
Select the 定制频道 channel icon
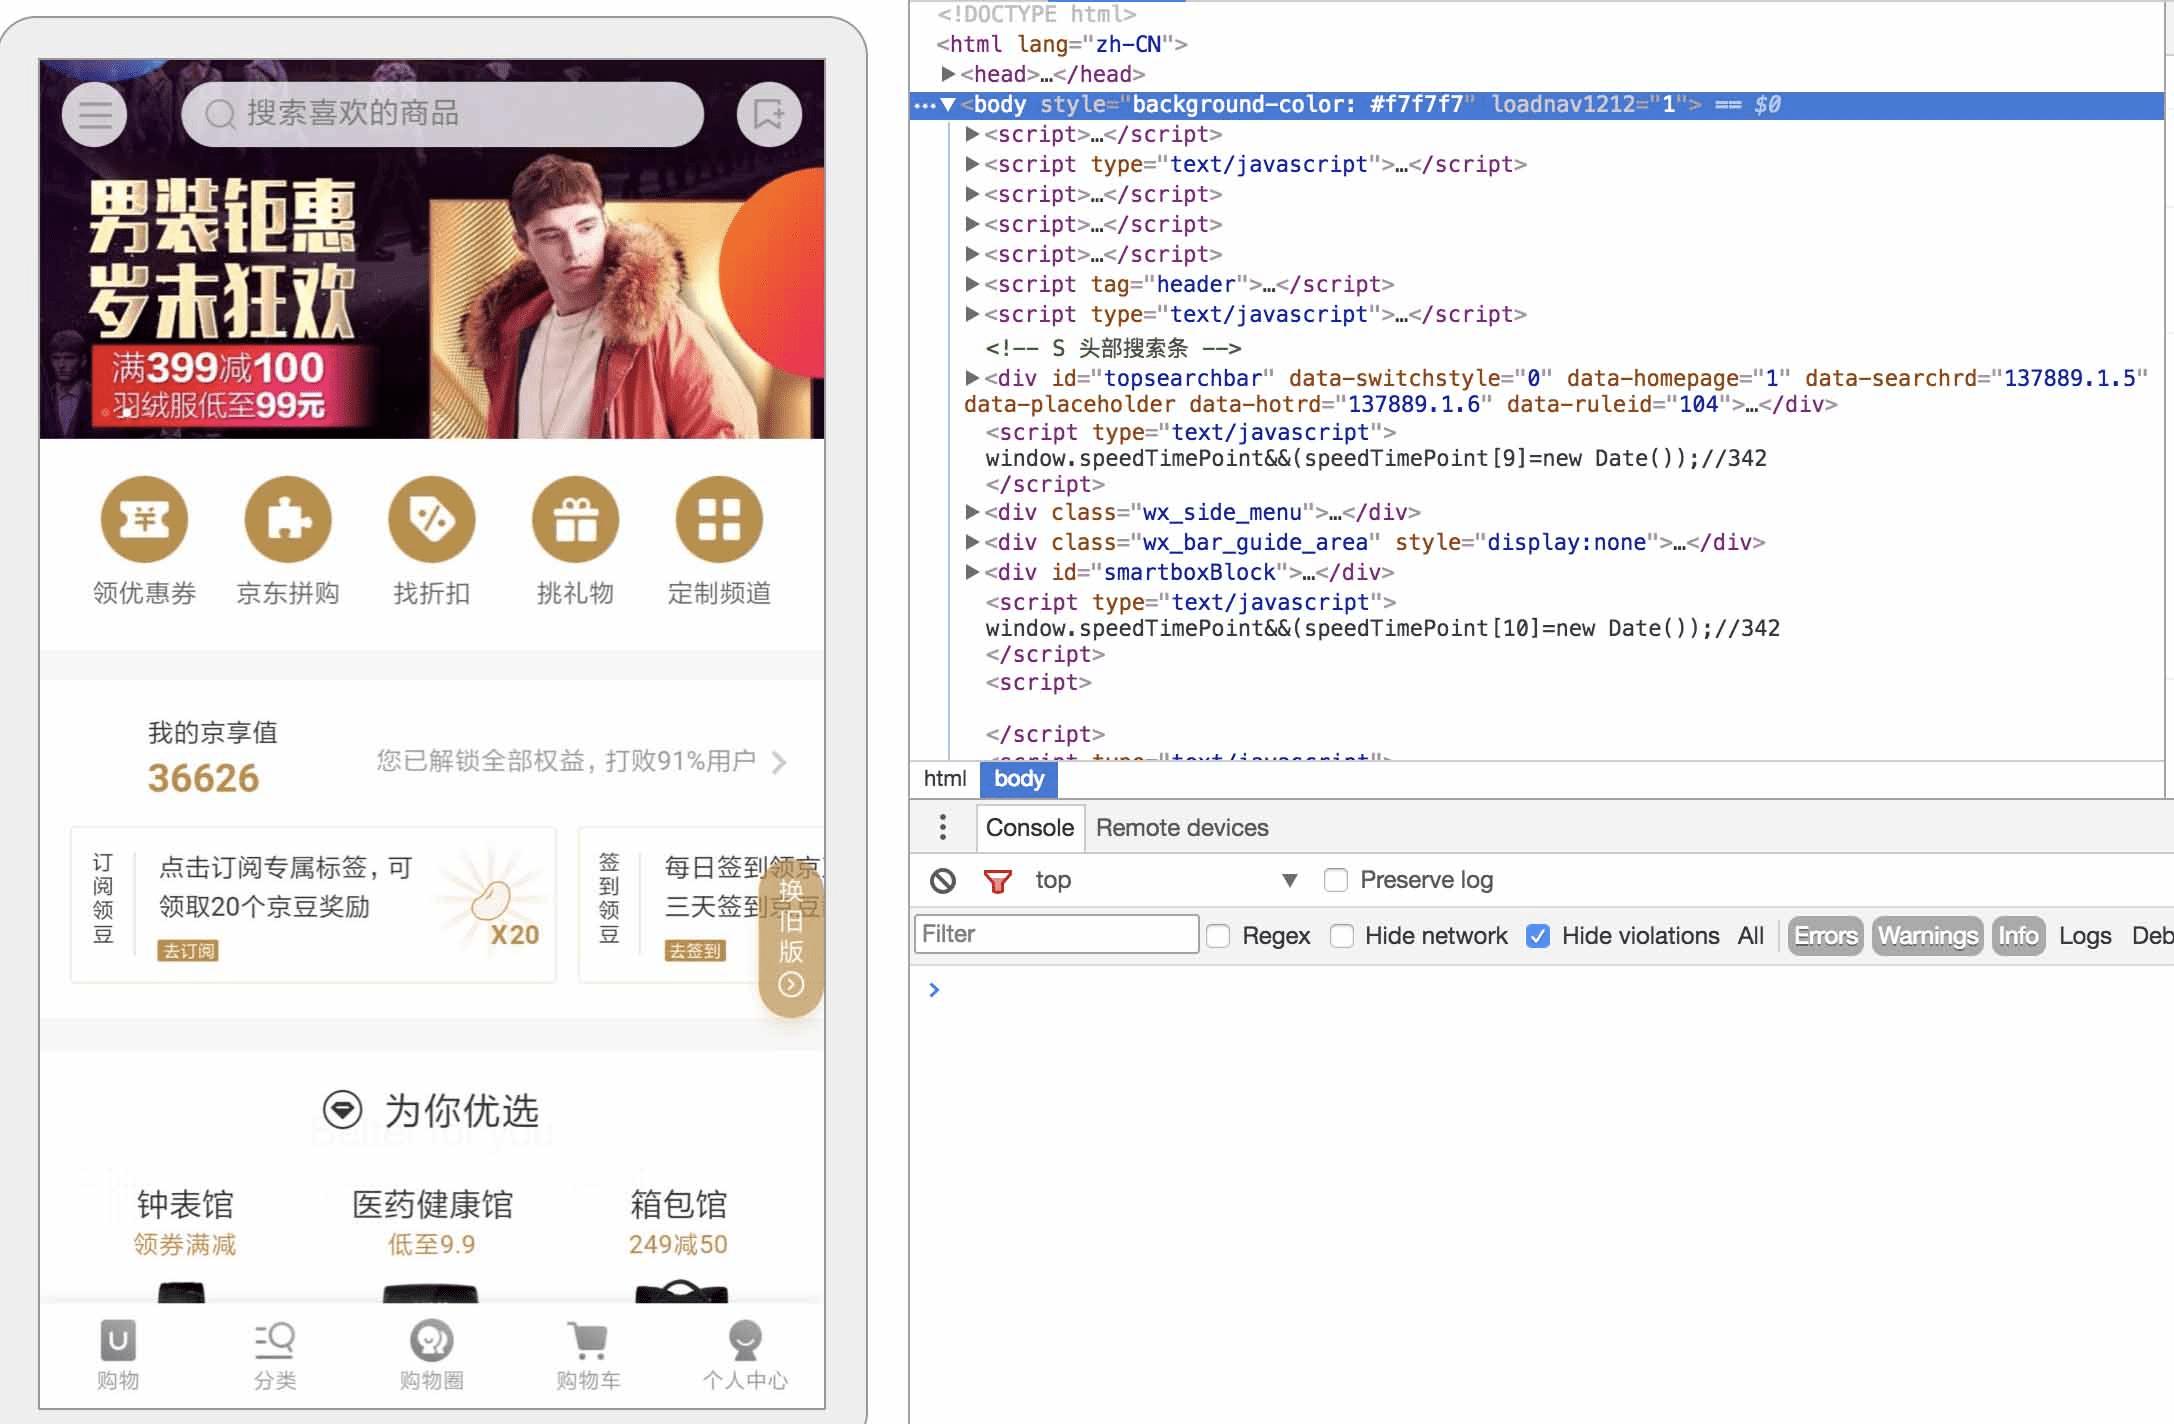[718, 519]
